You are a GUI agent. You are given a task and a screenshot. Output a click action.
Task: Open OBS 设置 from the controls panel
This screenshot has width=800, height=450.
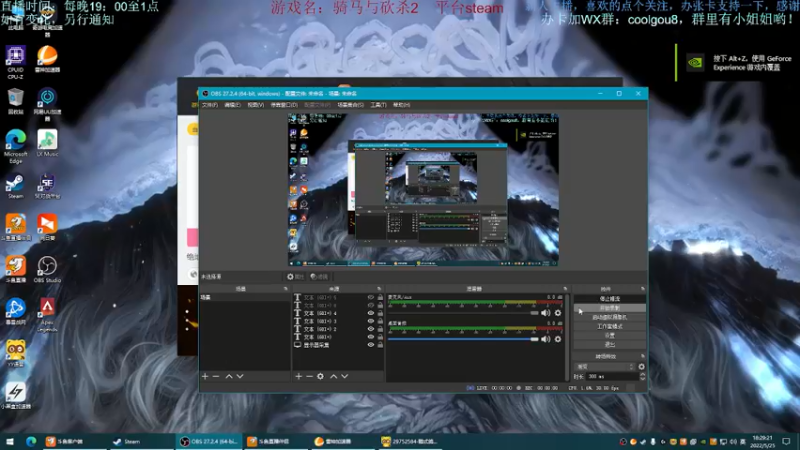610,335
